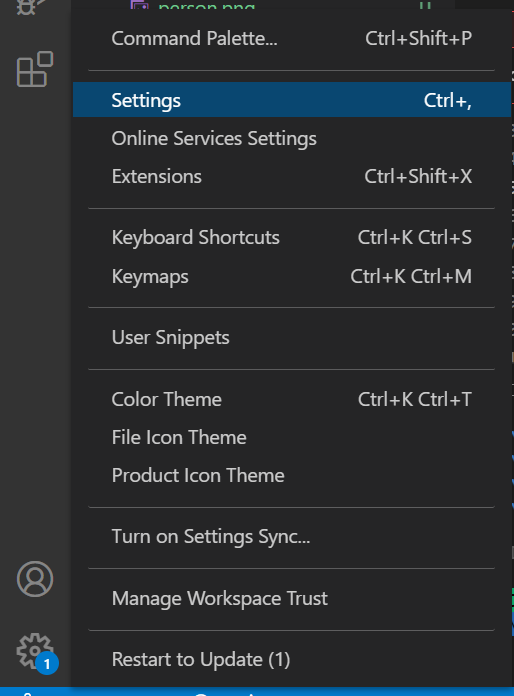This screenshot has width=514, height=696.
Task: Select Keymaps menu item
Action: click(292, 276)
